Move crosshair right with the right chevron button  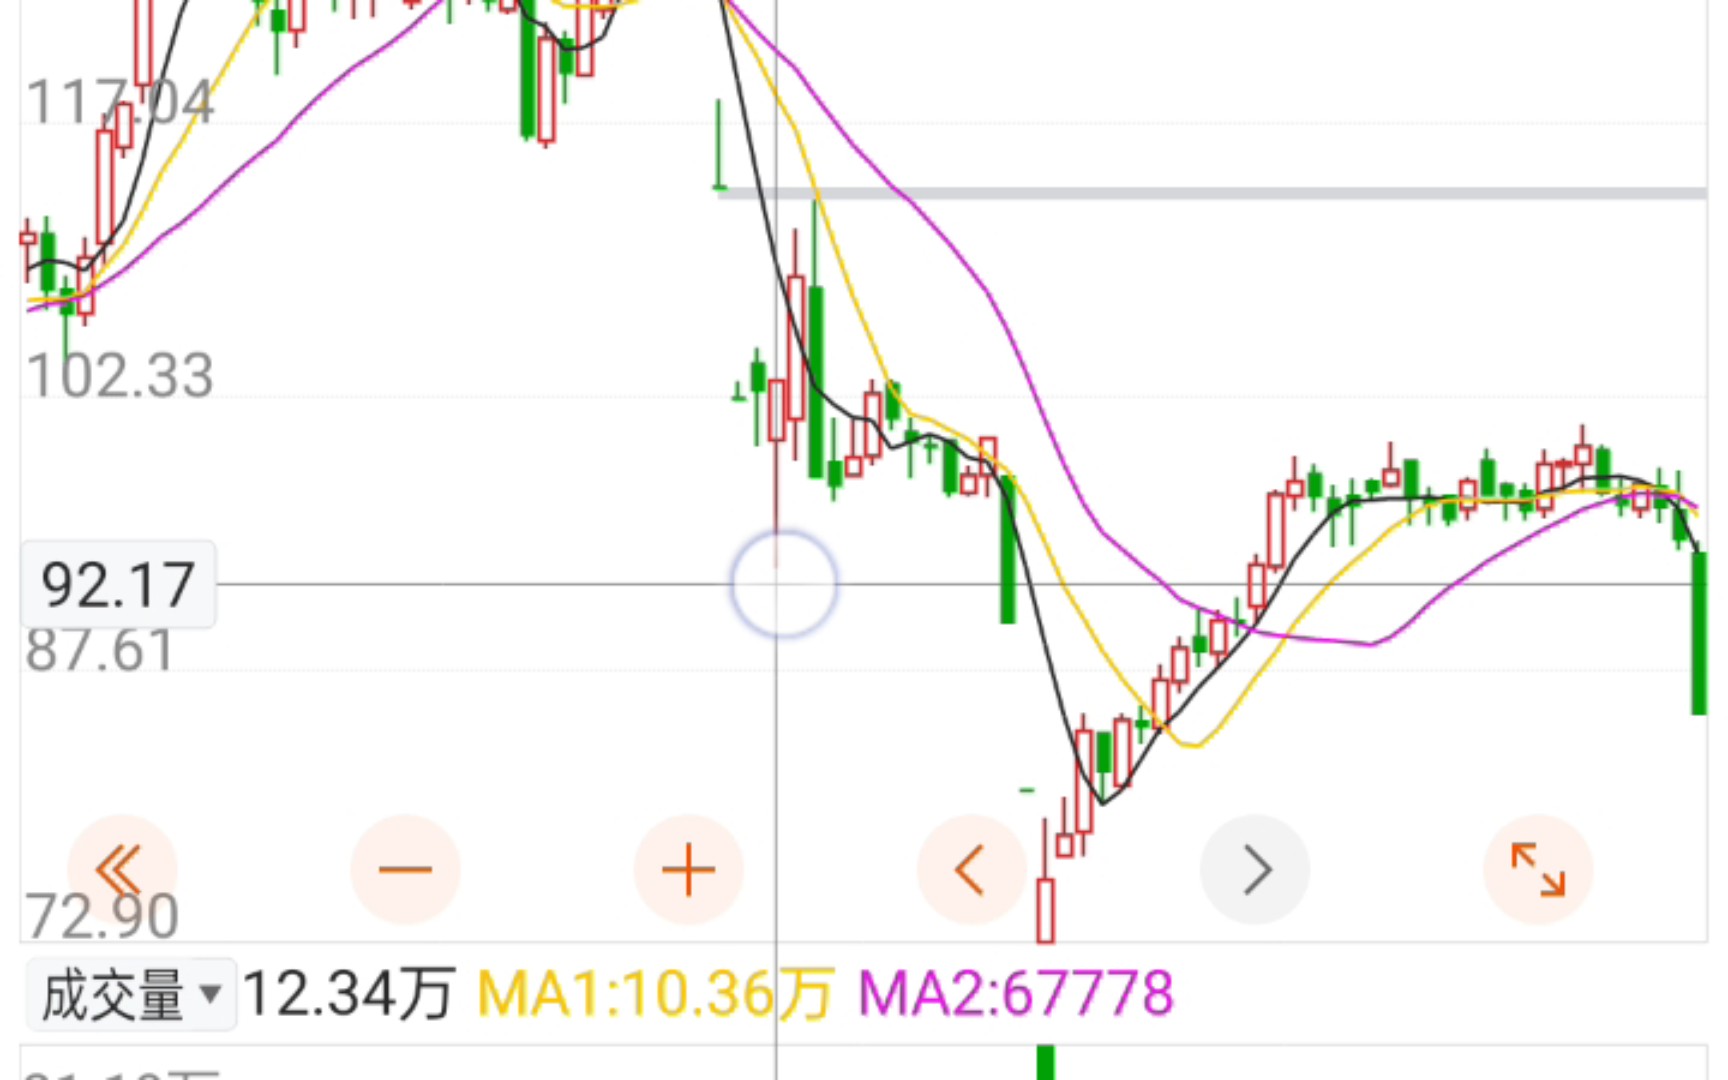click(x=1255, y=869)
